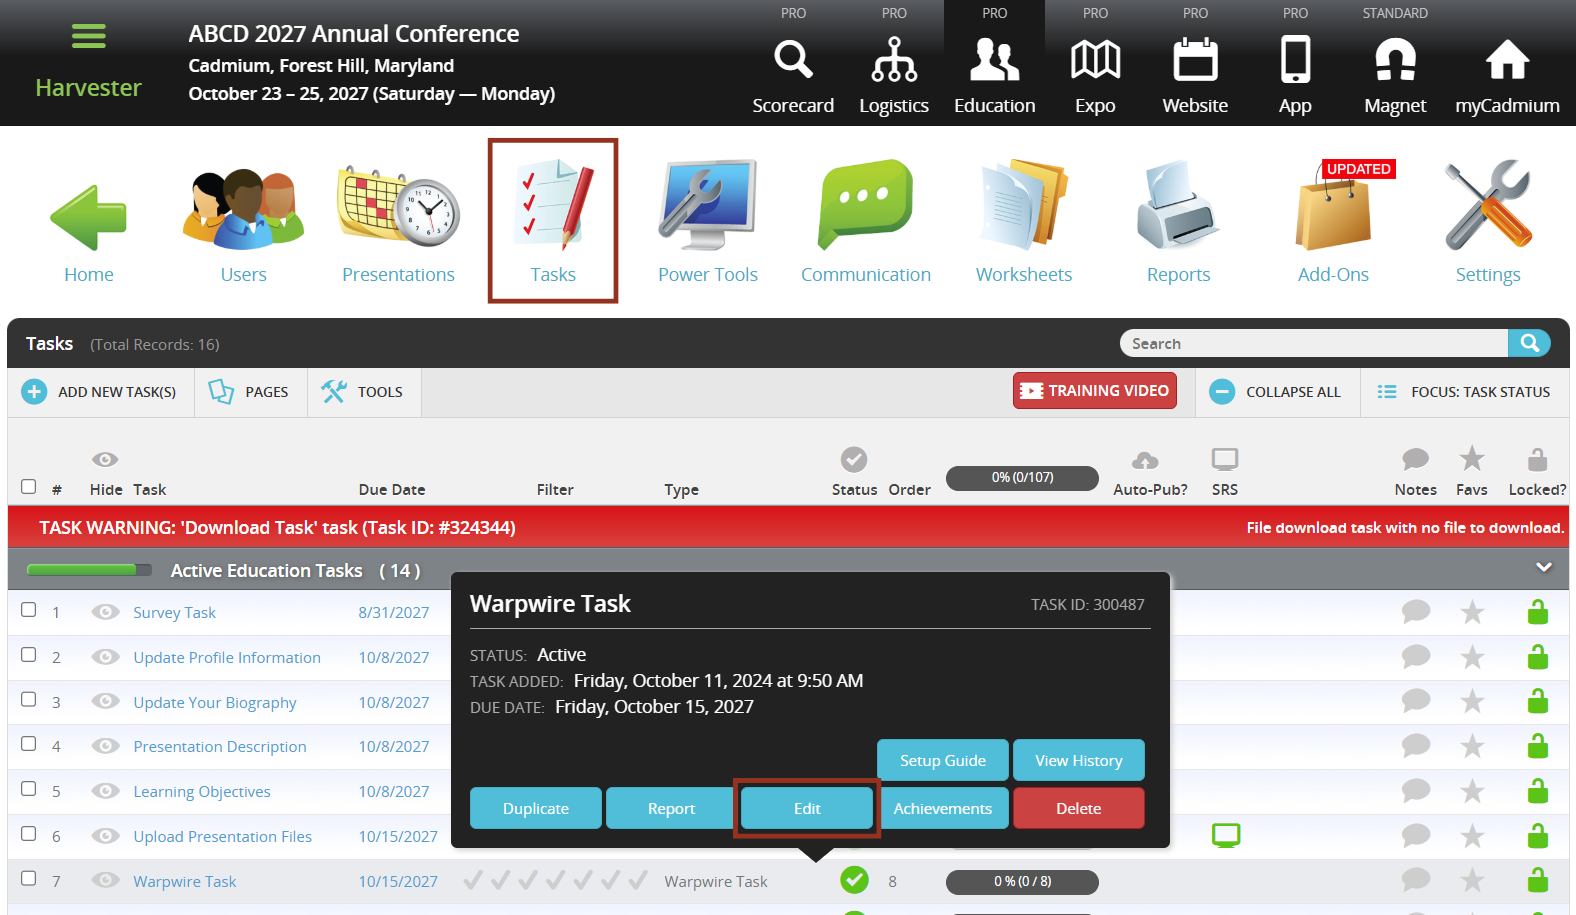
Task: Collapse all task groups
Action: click(x=1275, y=392)
